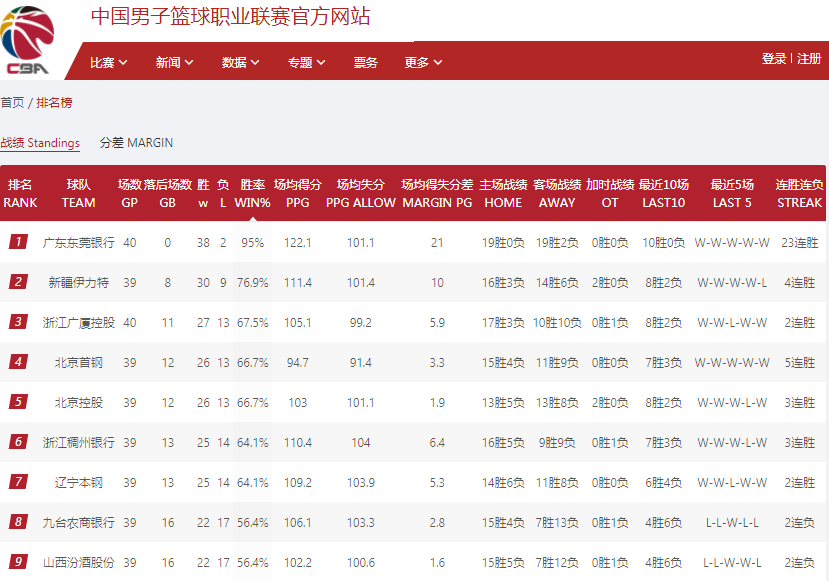Click the rank 5 badge
Screen dimensions: 829x581
[x=19, y=402]
